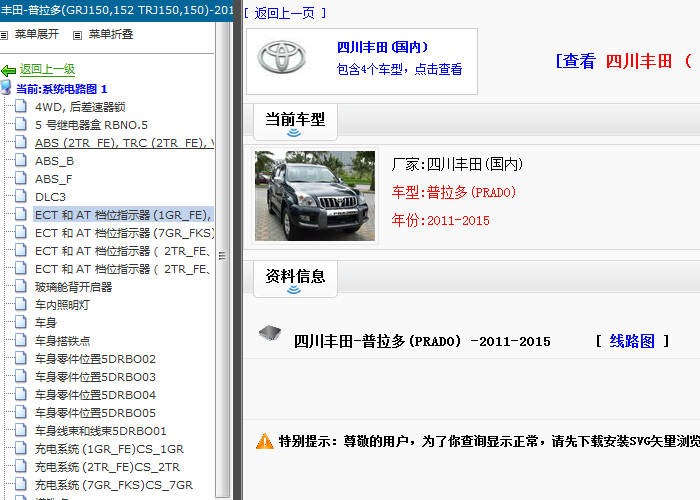Screen dimensions: 700x500
Task: Open 5 号继电器盒 RBNO.5
Action: click(92, 125)
